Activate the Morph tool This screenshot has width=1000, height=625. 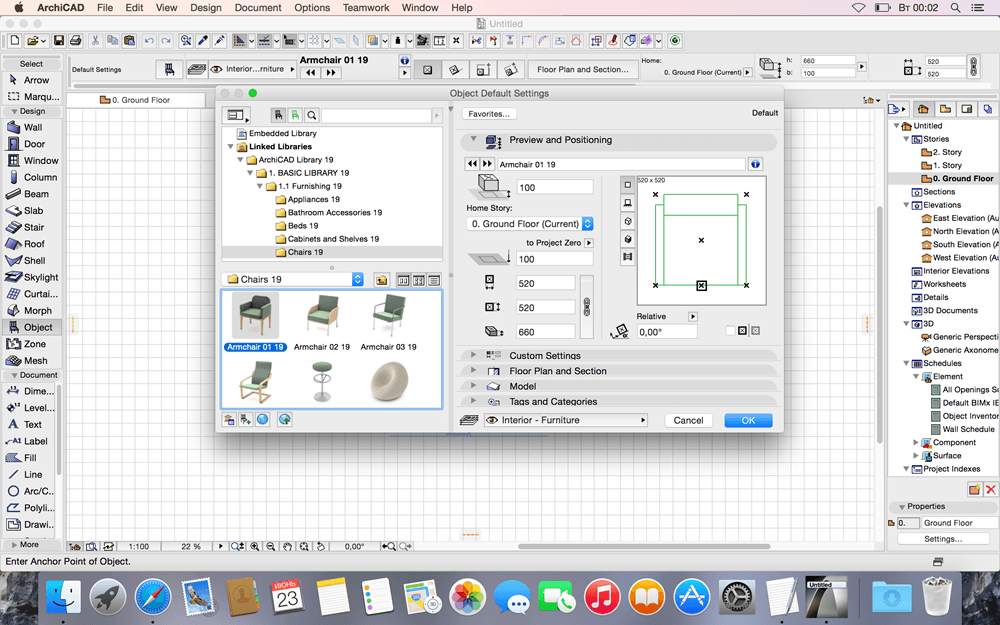click(37, 310)
